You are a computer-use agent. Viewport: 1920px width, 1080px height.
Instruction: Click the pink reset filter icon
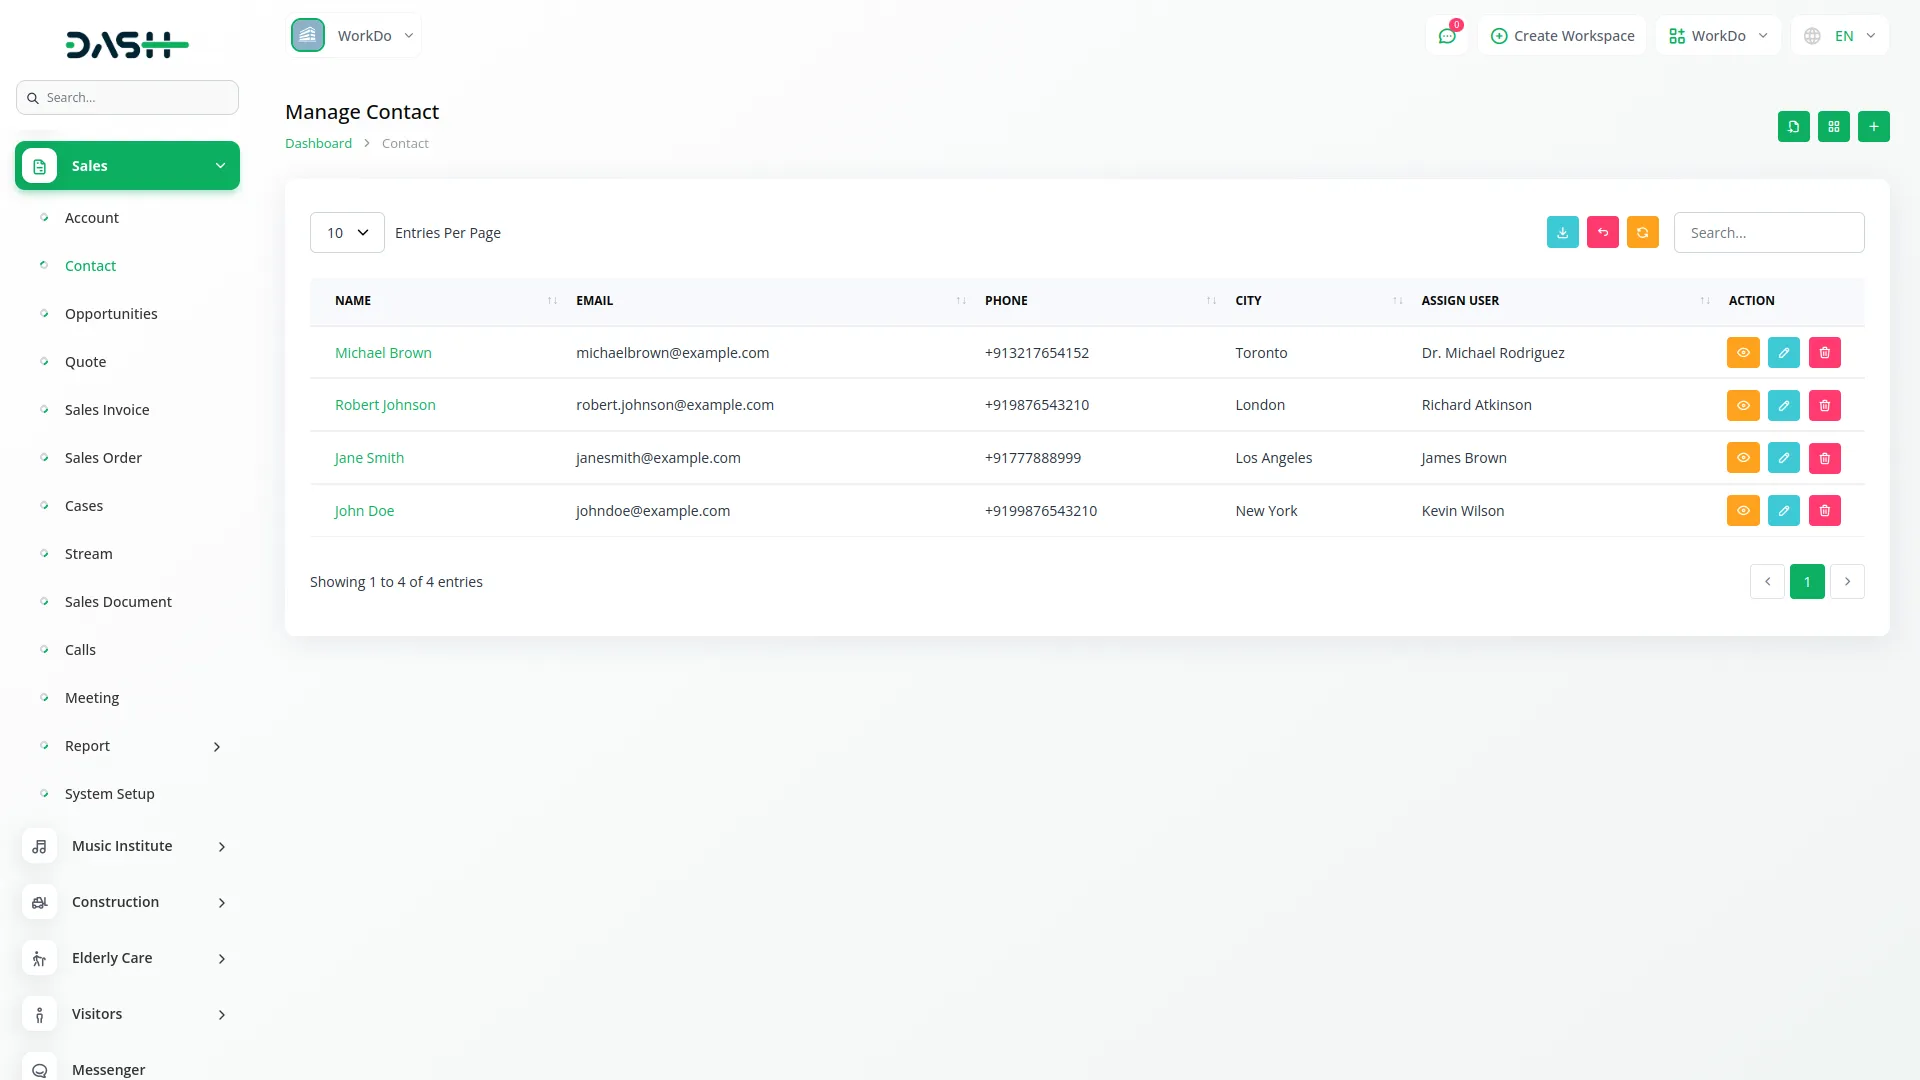tap(1602, 232)
